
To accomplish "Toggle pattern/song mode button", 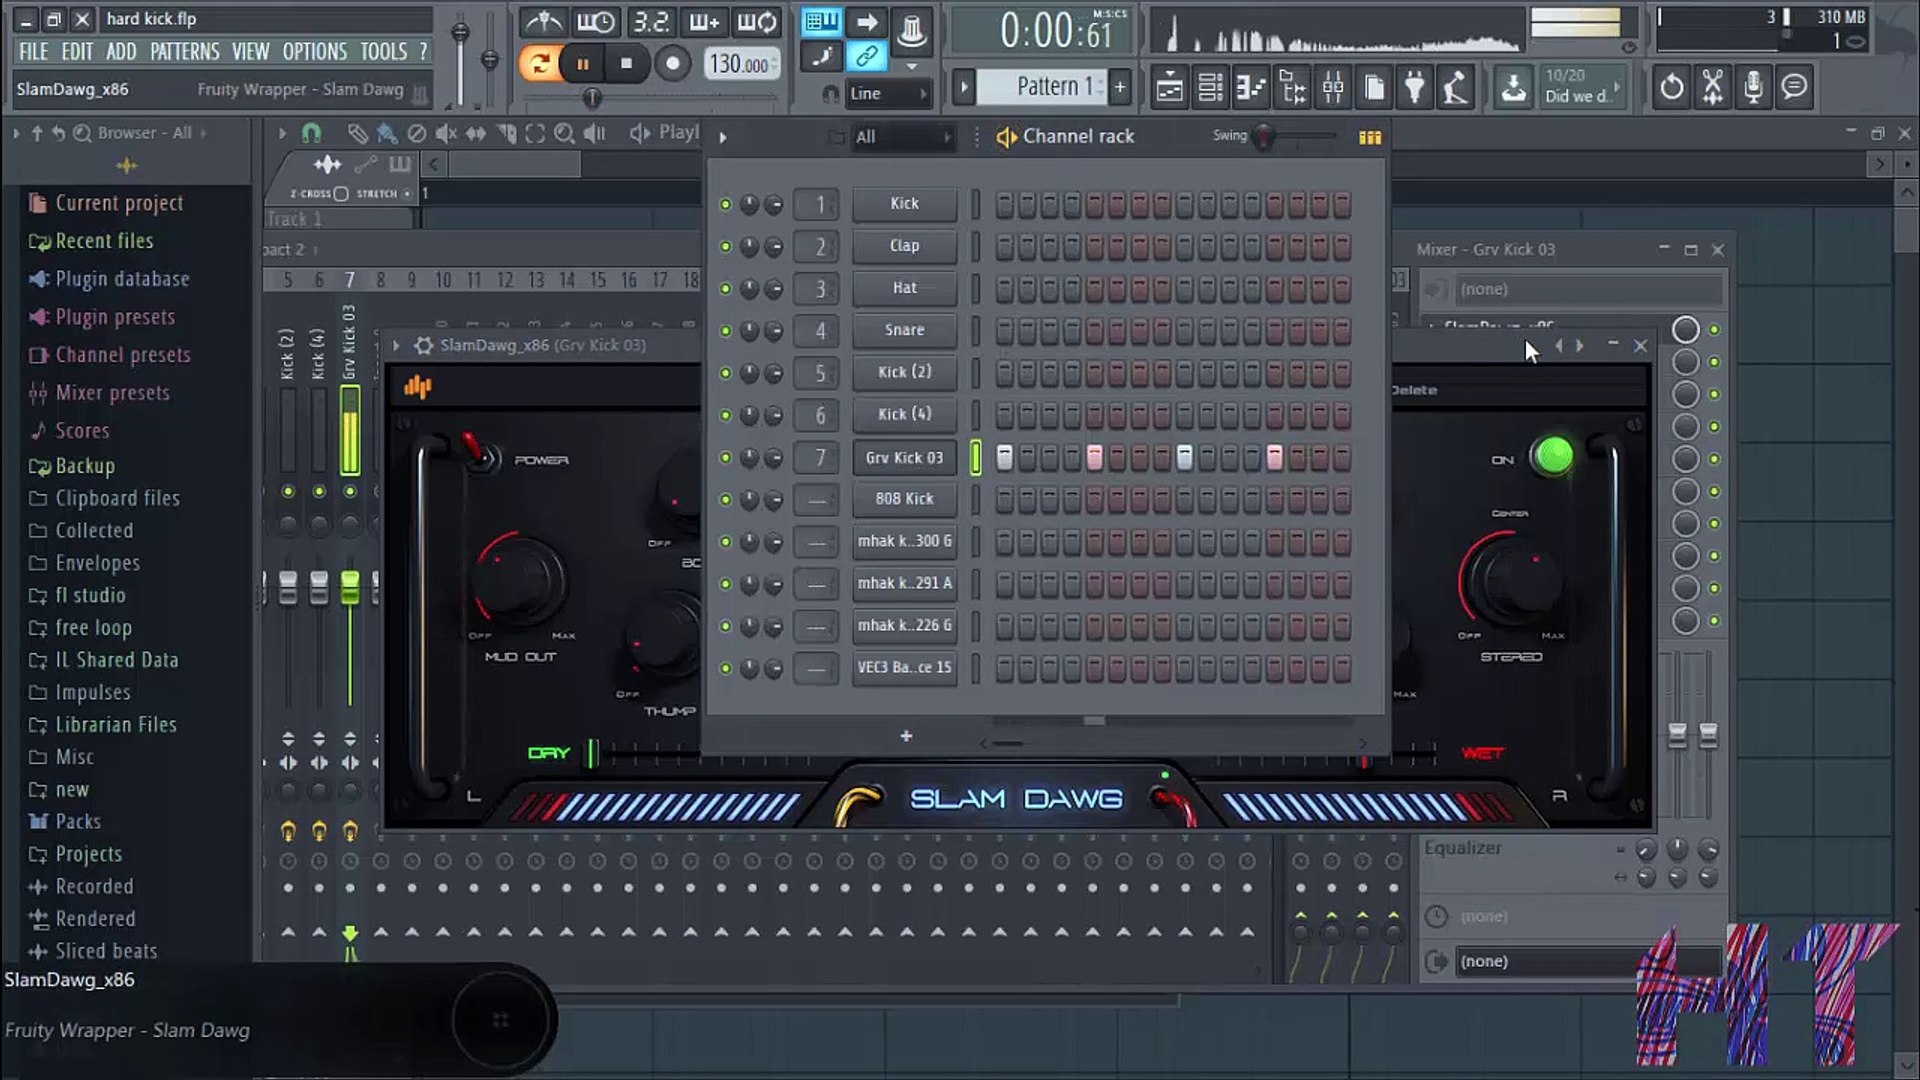I will [538, 64].
